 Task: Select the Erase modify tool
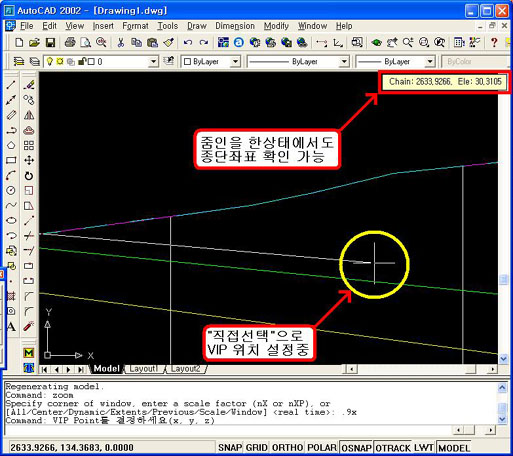tap(29, 85)
